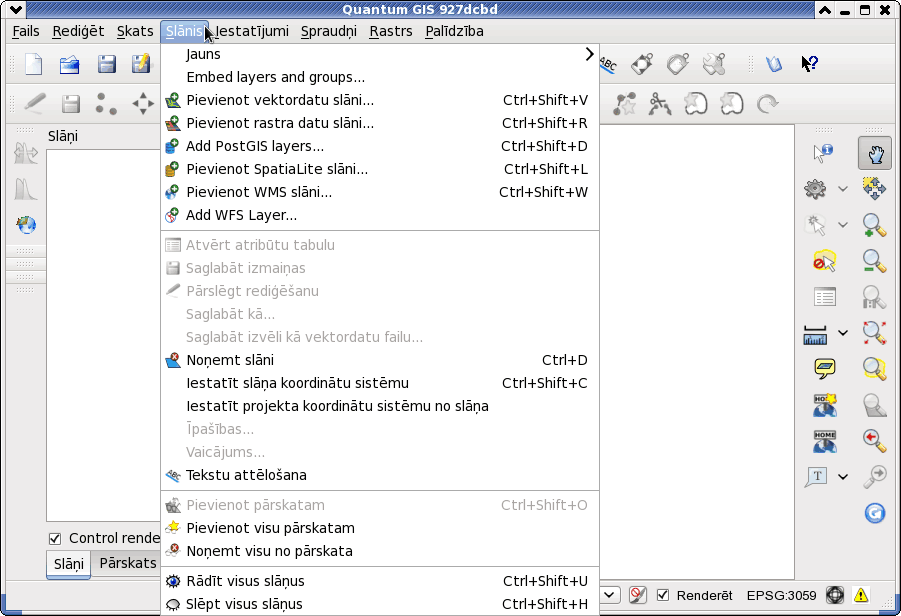This screenshot has height=616, width=901.
Task: Open the Palīdzība menu
Action: (454, 31)
